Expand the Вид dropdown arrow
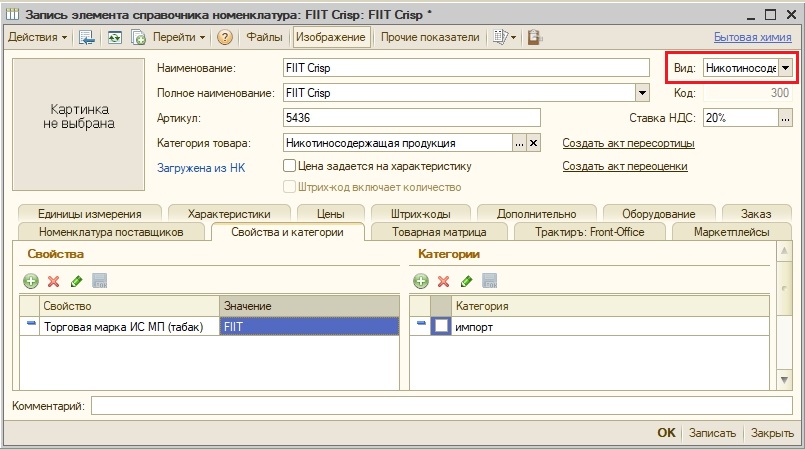The width and height of the screenshot is (805, 450). (785, 68)
